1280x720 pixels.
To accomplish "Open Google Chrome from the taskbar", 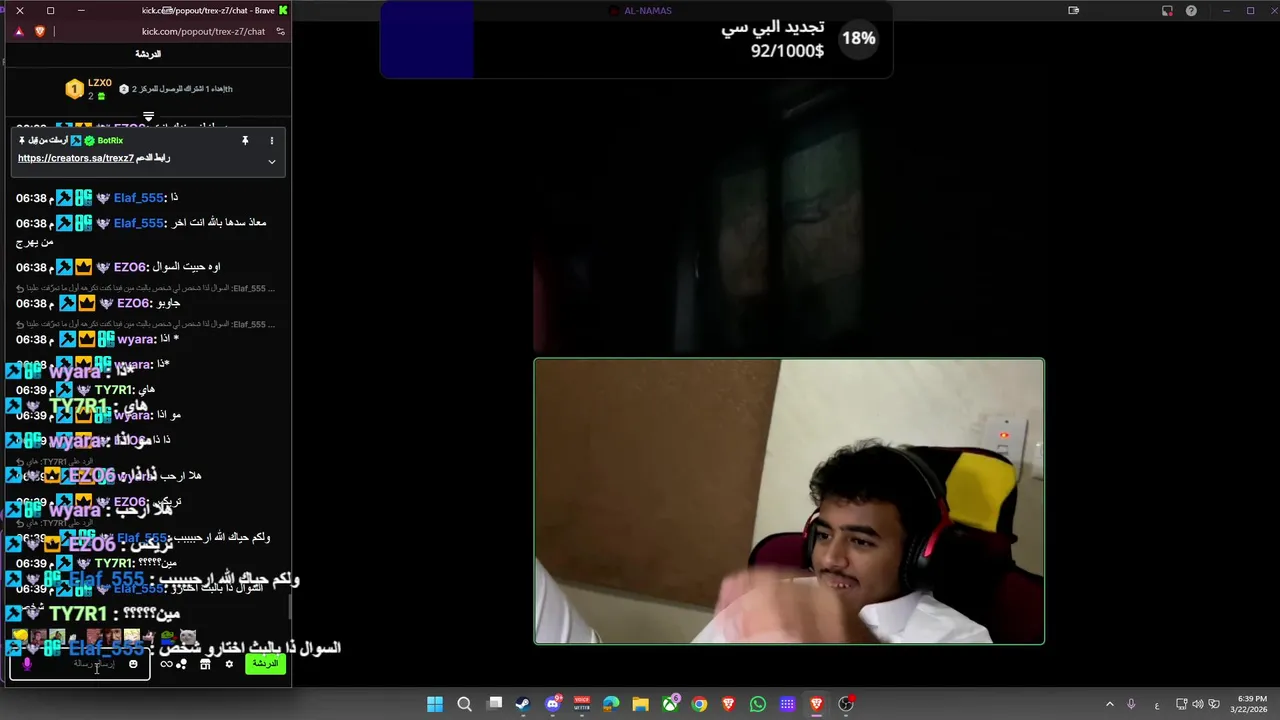I will (699, 704).
